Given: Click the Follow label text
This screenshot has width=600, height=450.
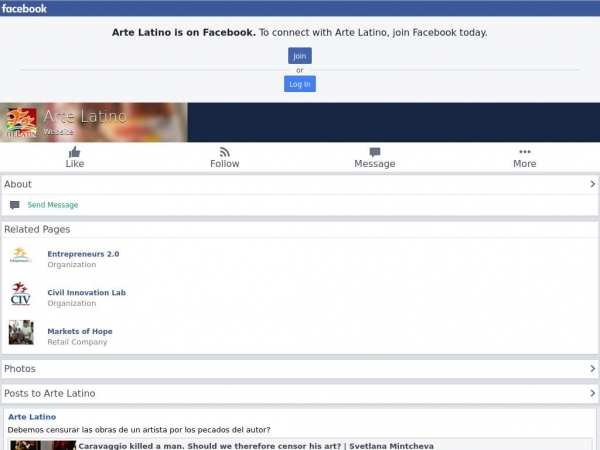Looking at the screenshot, I should (x=225, y=164).
